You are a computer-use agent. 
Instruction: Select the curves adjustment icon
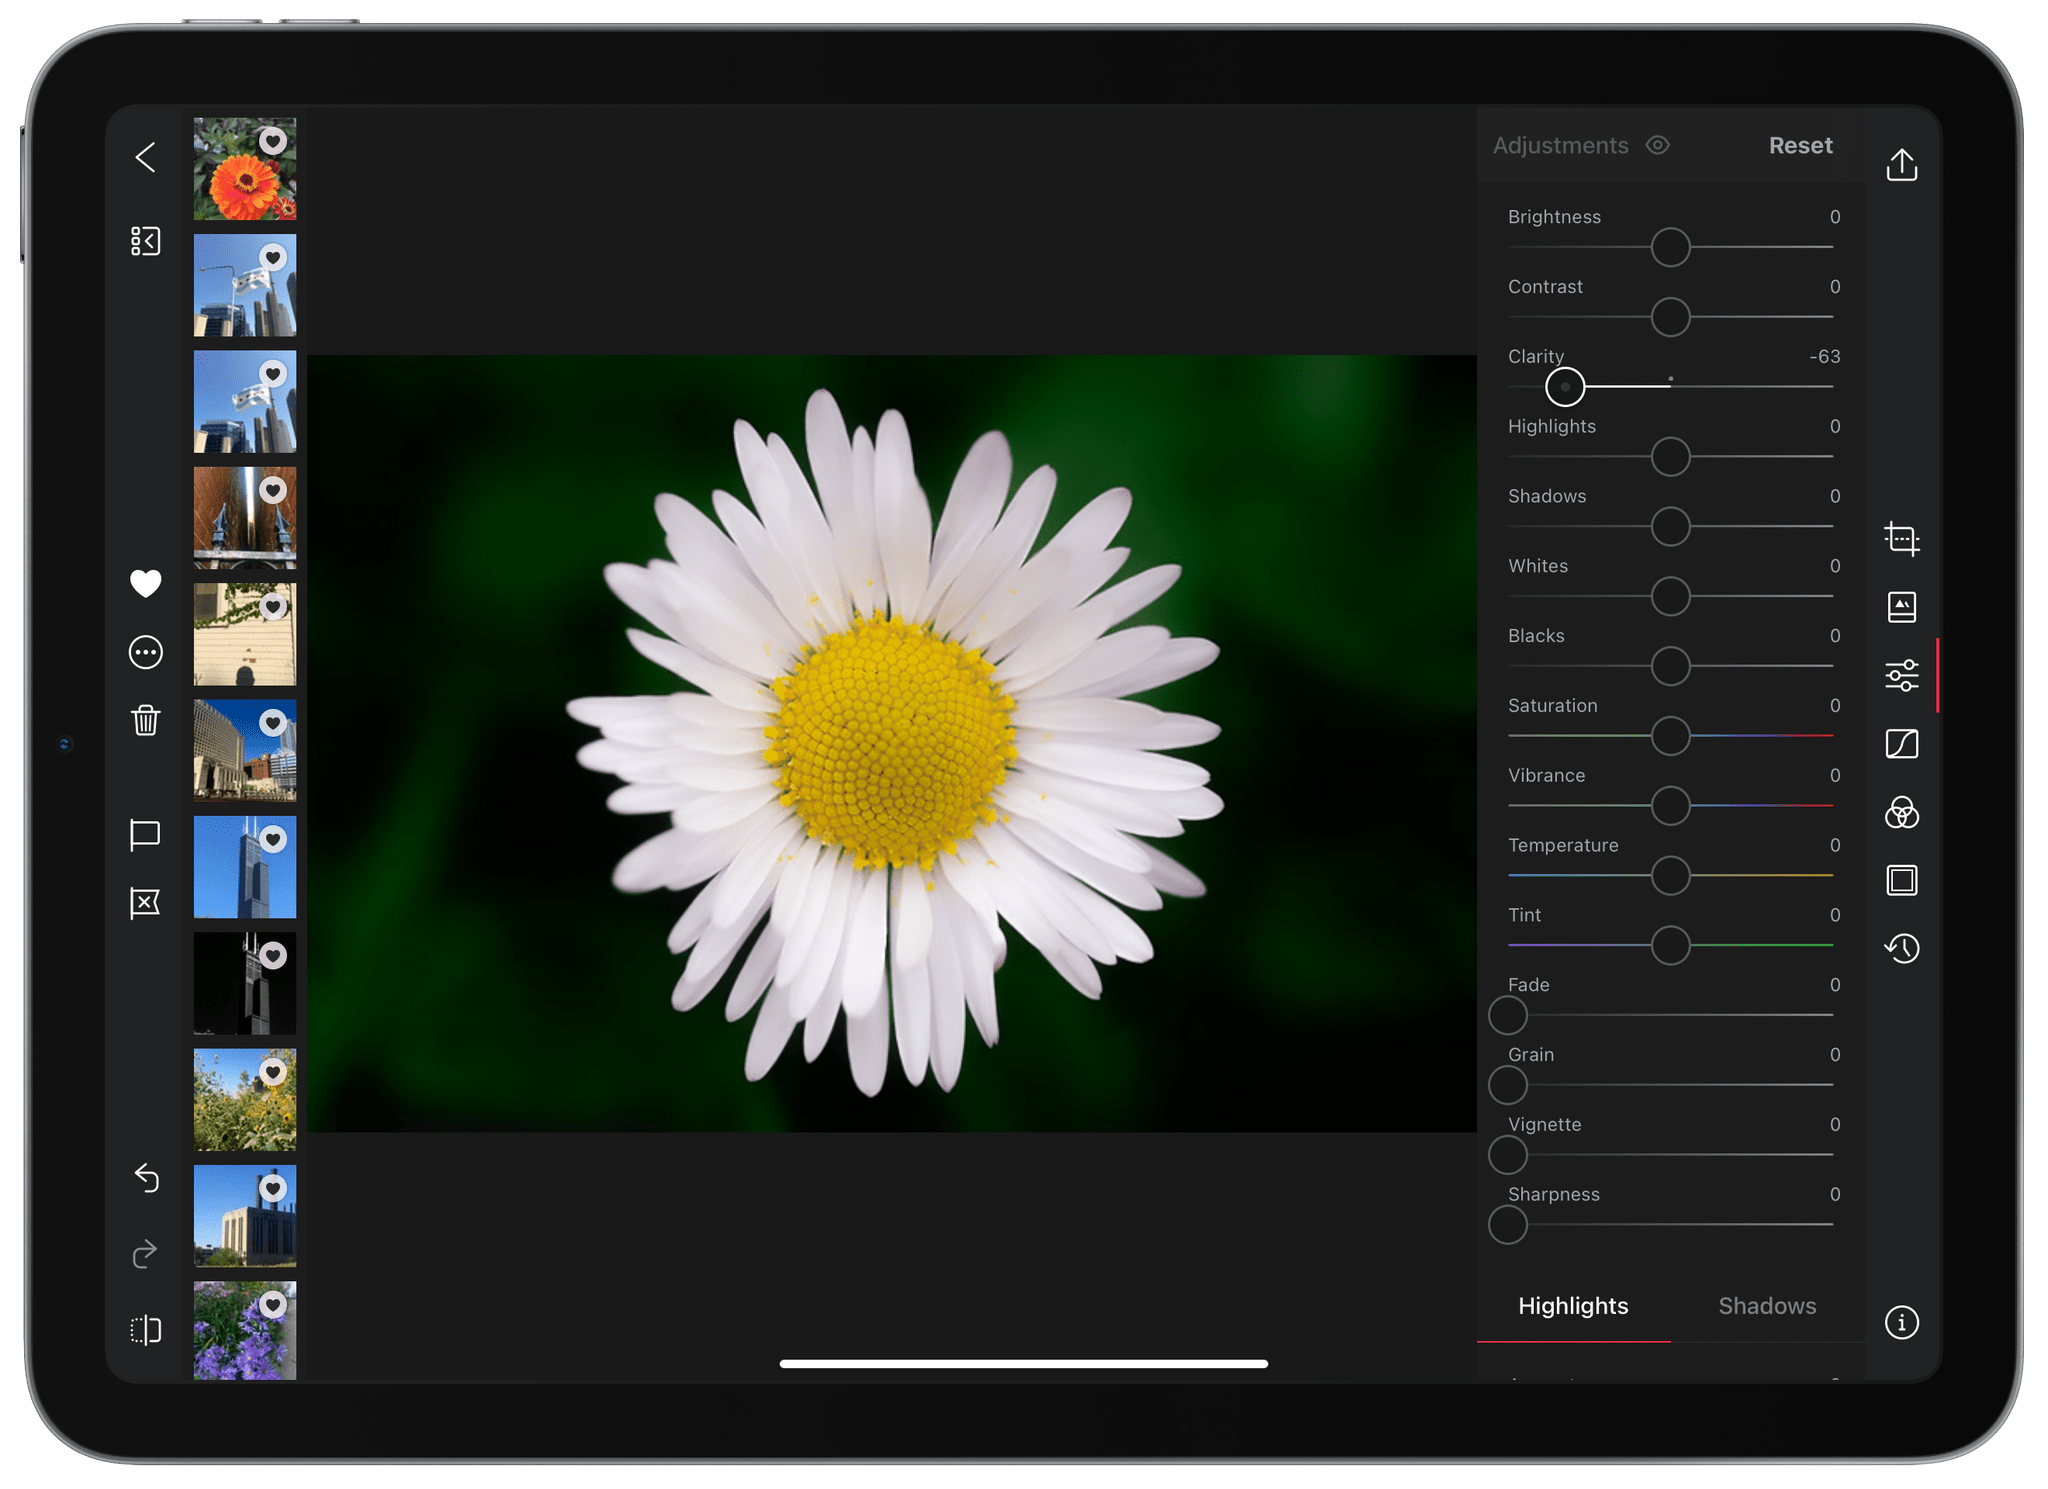pyautogui.click(x=1903, y=743)
